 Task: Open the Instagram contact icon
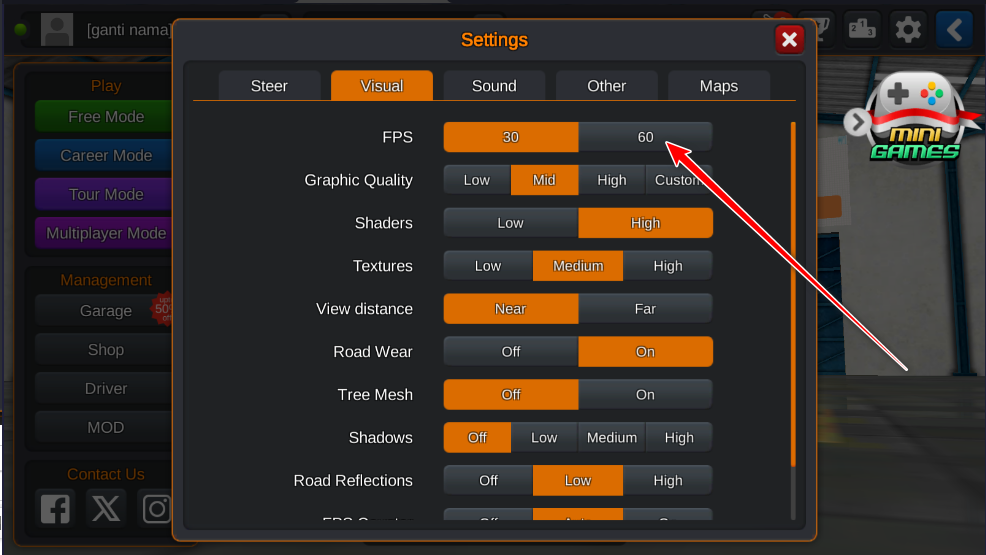(155, 508)
